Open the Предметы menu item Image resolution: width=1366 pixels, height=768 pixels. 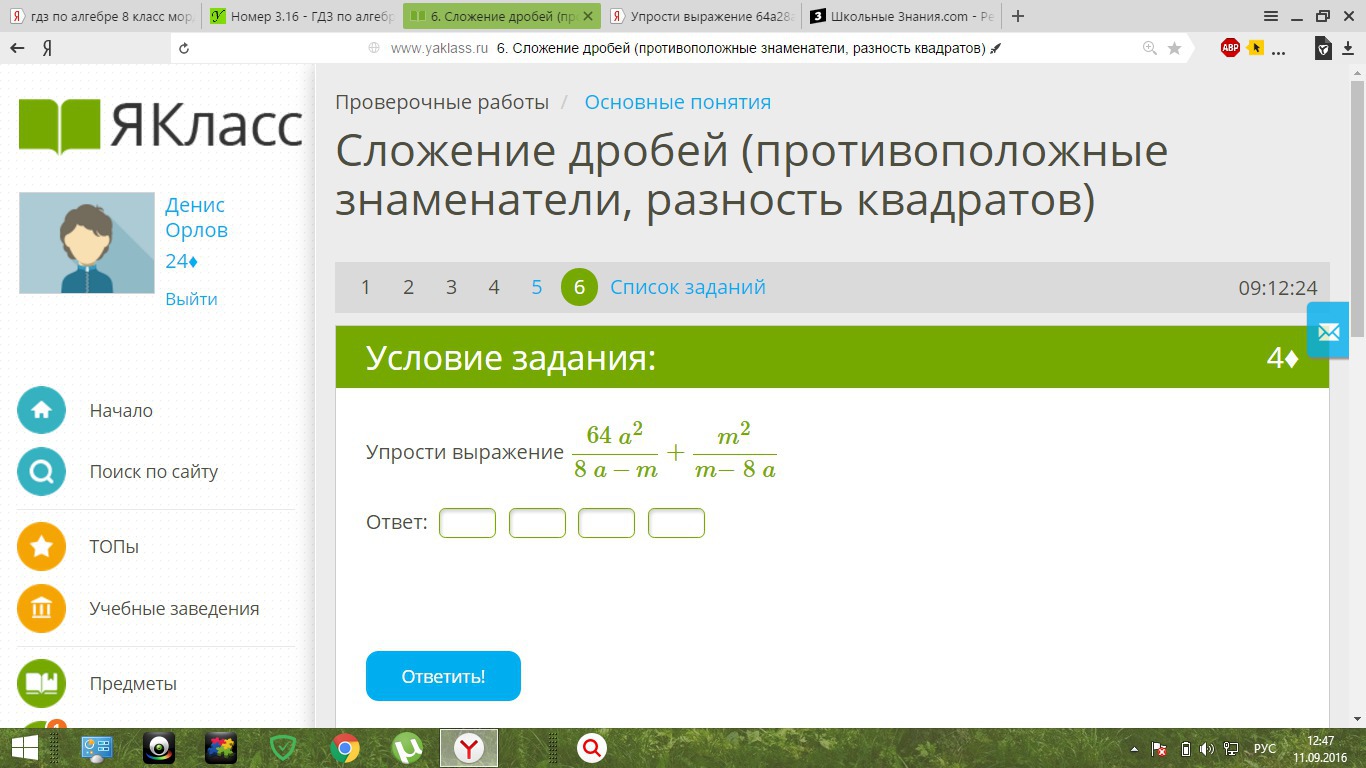tap(133, 684)
